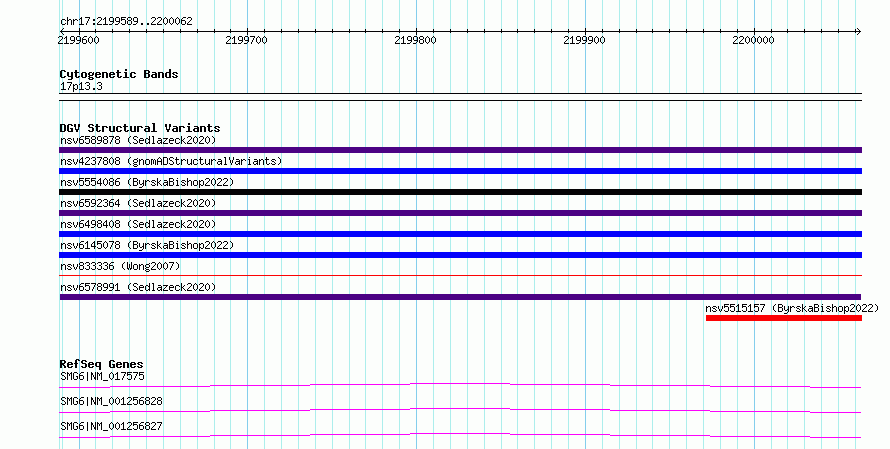This screenshot has height=449, width=890.
Task: Select the thin red line under nsv833336
Action: (x=460, y=276)
